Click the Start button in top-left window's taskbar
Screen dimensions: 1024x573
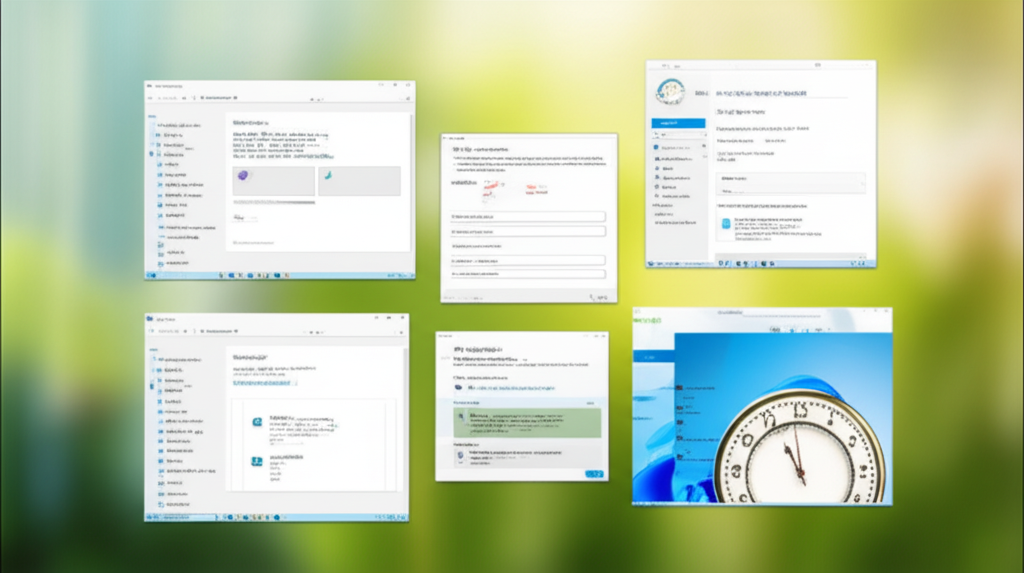click(151, 273)
